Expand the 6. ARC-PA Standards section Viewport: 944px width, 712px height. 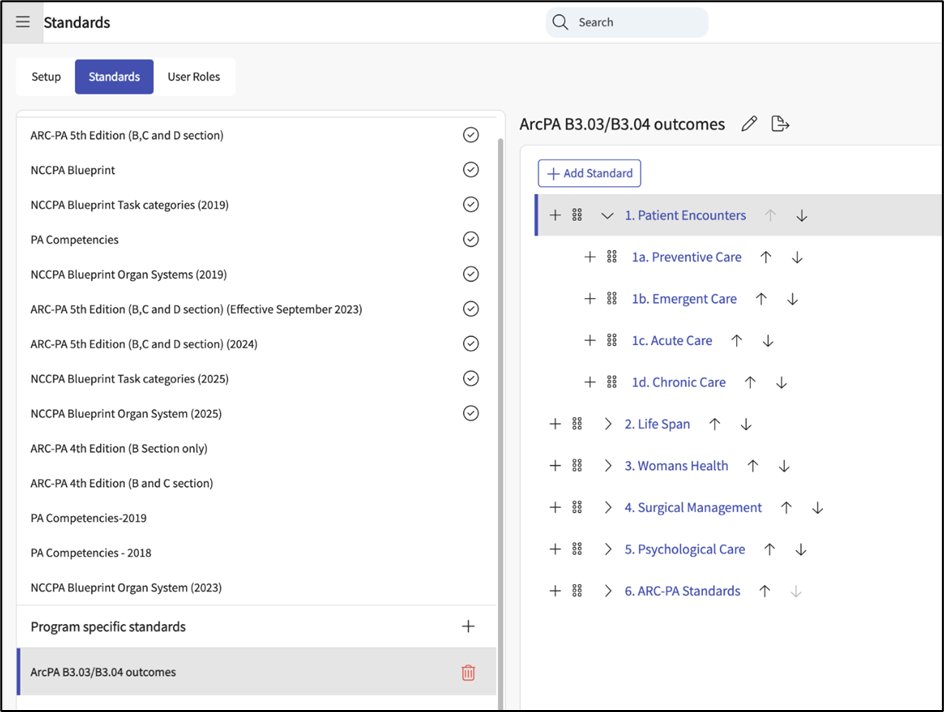pyautogui.click(x=607, y=591)
